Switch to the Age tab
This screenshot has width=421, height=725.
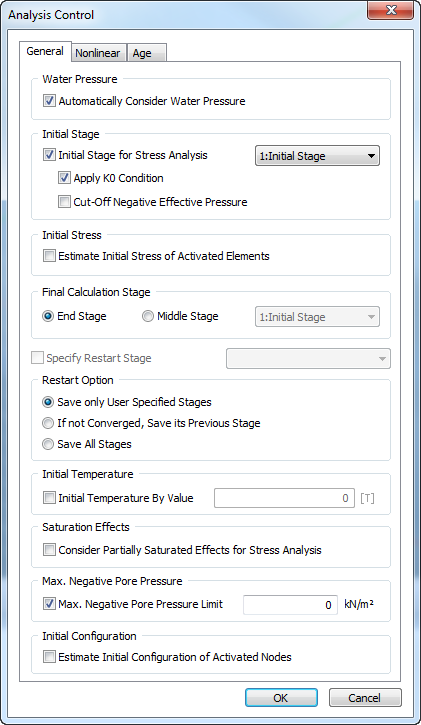(146, 53)
